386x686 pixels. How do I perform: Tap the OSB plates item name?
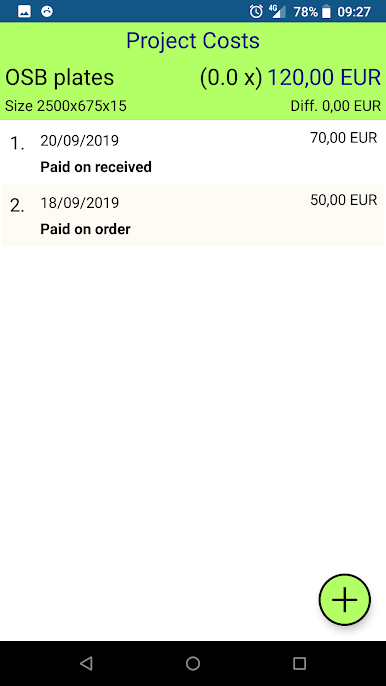click(x=60, y=77)
